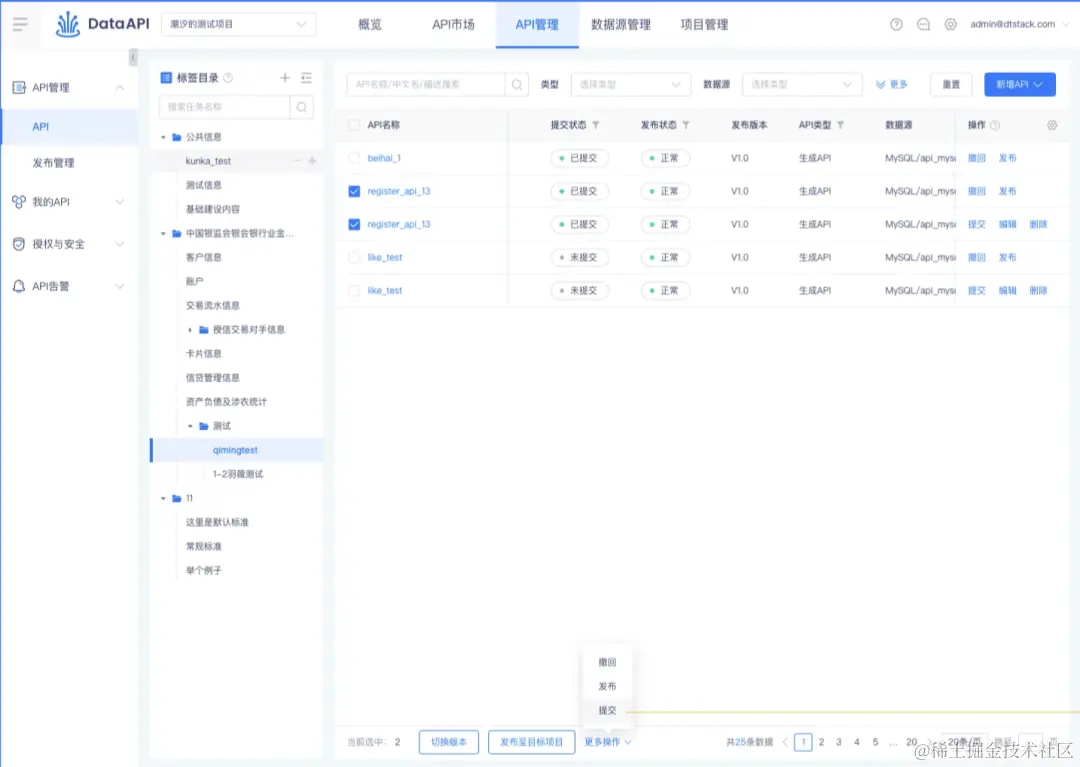Choose 发布 from more-operations menu

click(x=607, y=686)
